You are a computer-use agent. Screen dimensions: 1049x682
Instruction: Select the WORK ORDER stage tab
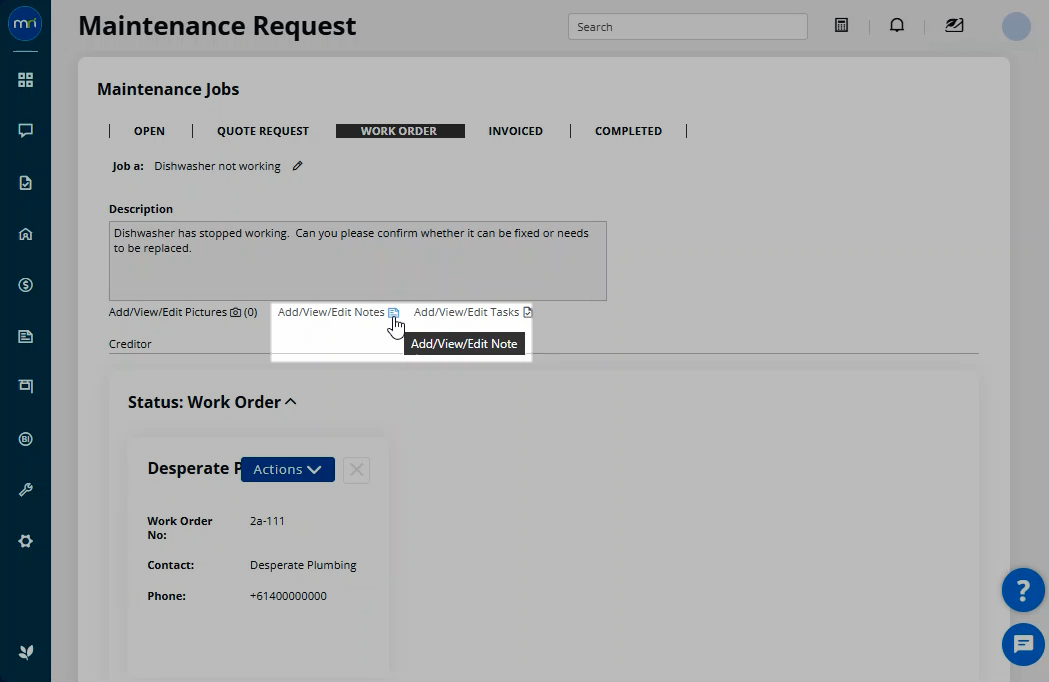pos(400,131)
